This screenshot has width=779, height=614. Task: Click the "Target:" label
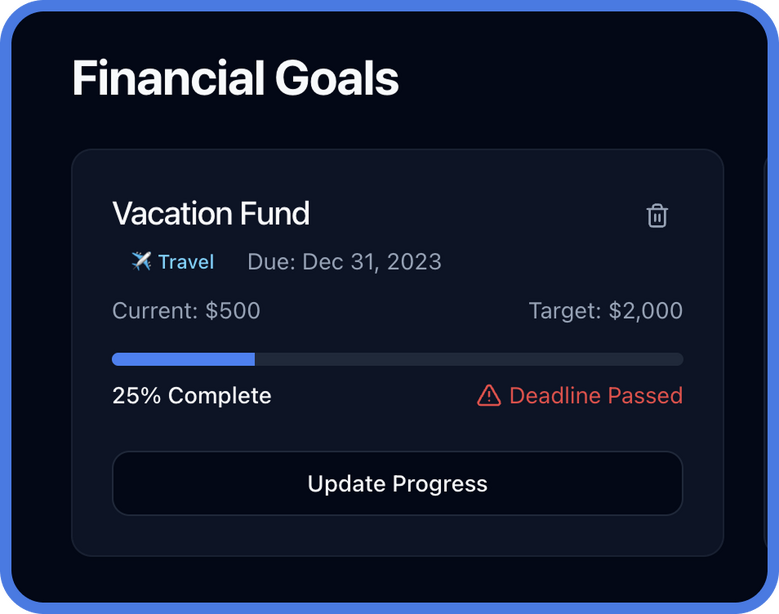(x=565, y=311)
